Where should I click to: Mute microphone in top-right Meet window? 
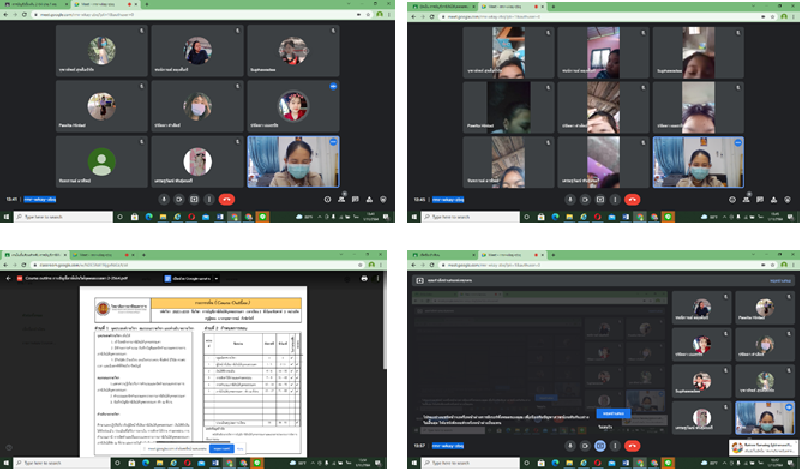(x=570, y=199)
